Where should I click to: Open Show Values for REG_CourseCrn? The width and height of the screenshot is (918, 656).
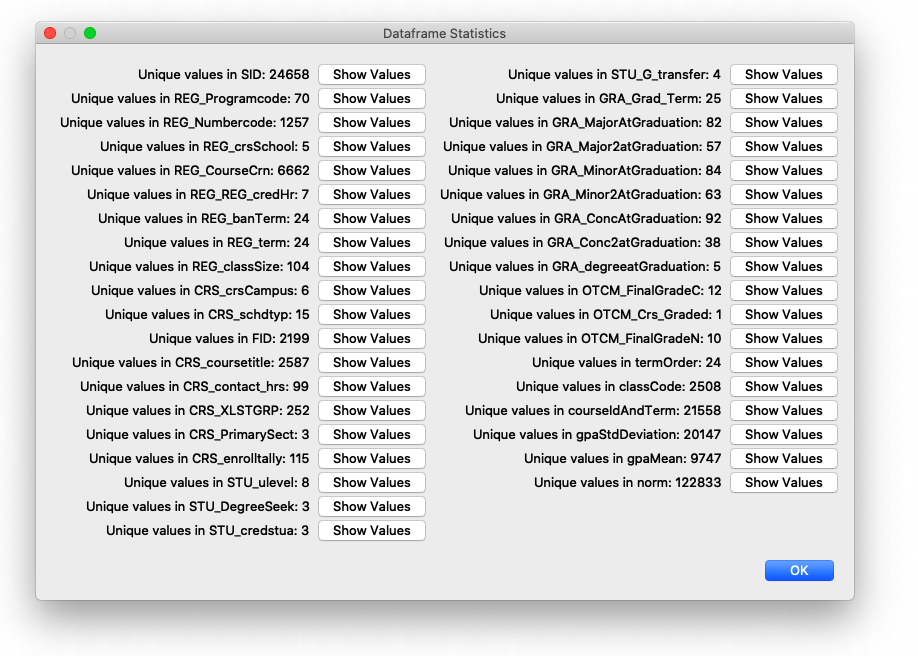click(x=371, y=170)
